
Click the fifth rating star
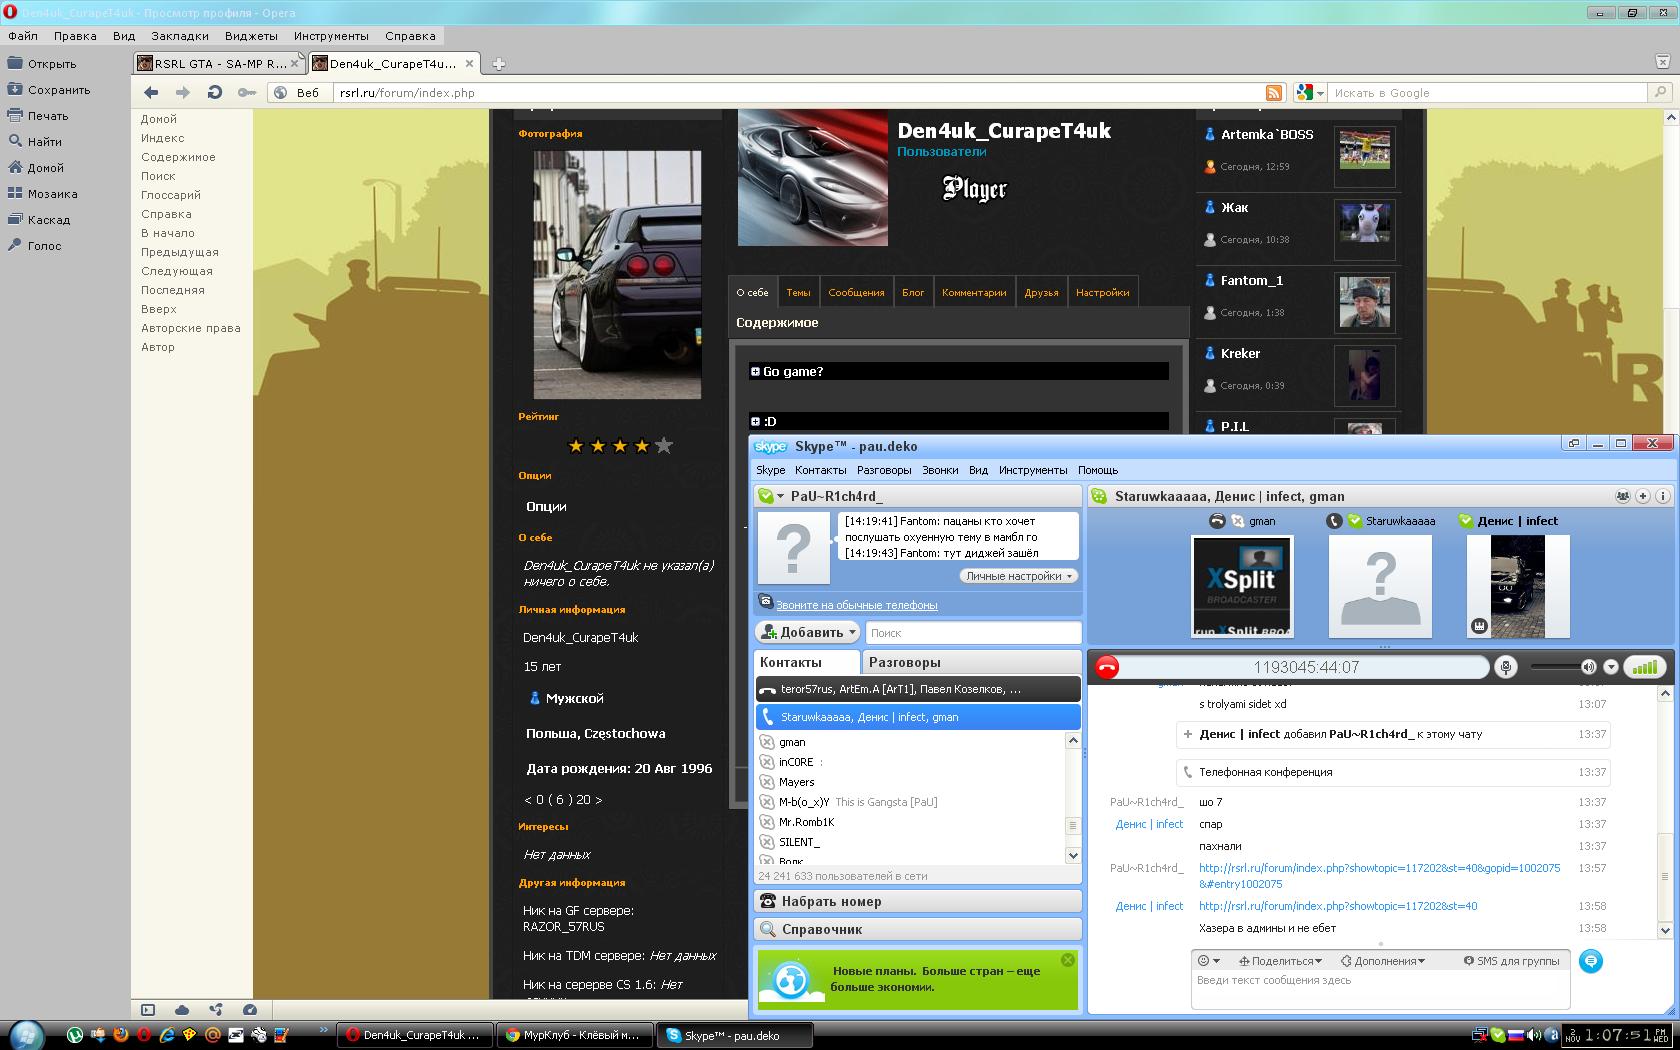coord(664,446)
